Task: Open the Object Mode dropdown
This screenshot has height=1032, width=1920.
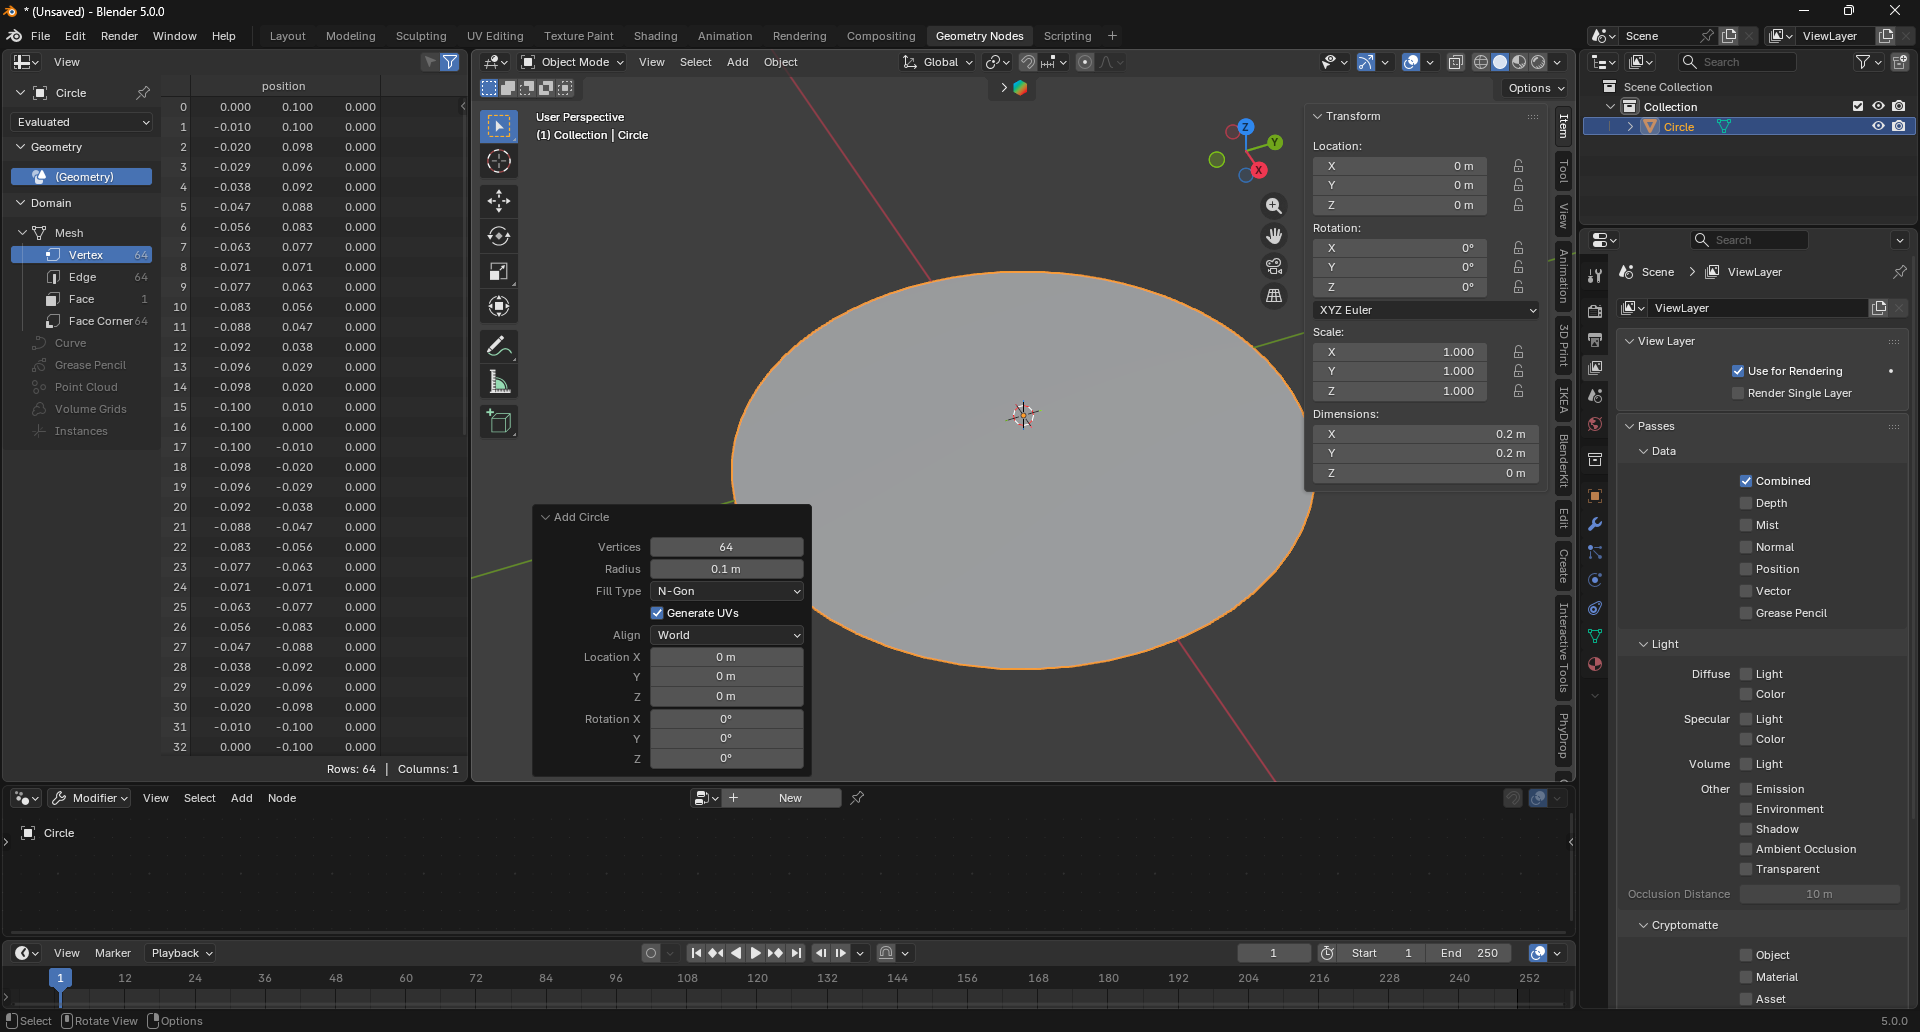Action: (573, 62)
